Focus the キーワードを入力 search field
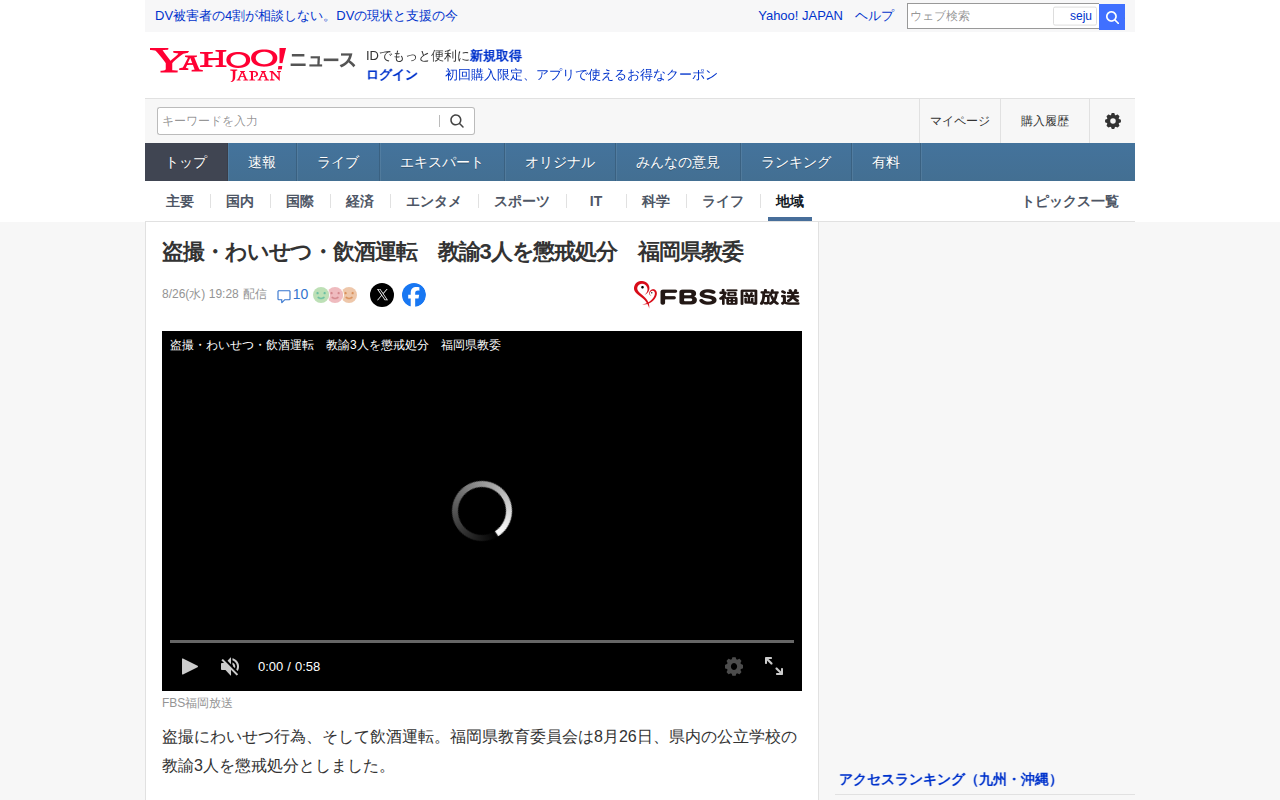Screen dimensions: 1280x800 tap(298, 121)
